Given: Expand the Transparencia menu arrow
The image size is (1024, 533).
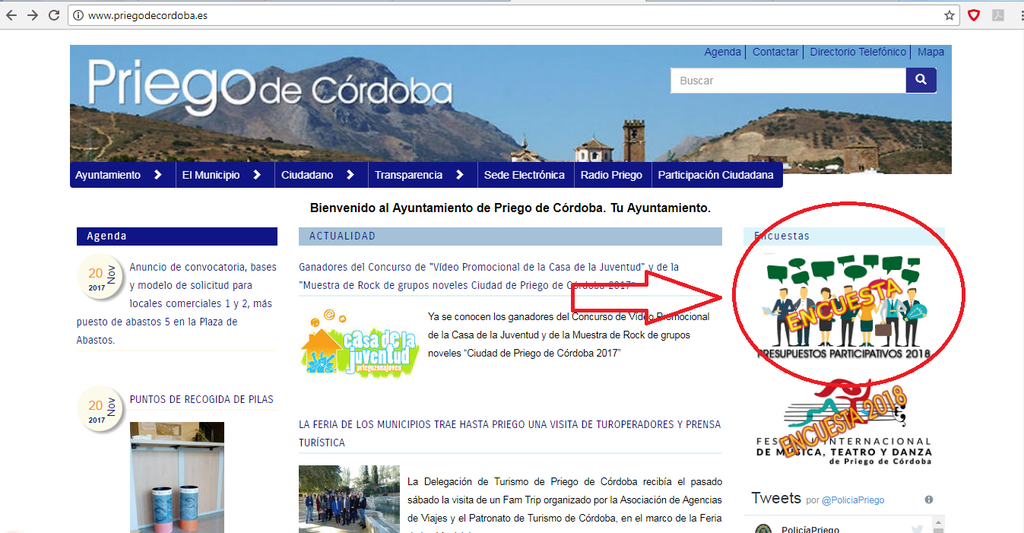Looking at the screenshot, I should pyautogui.click(x=459, y=175).
